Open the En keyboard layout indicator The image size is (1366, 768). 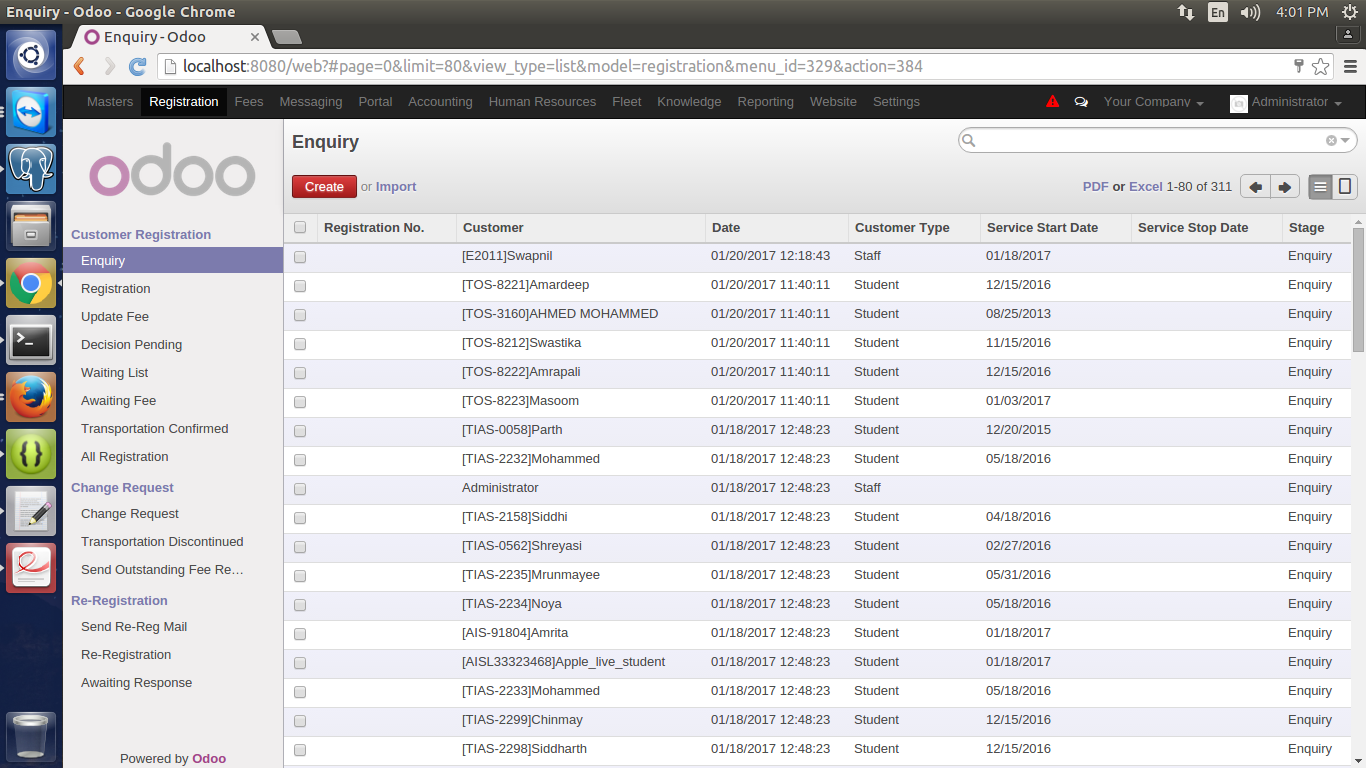click(x=1218, y=12)
